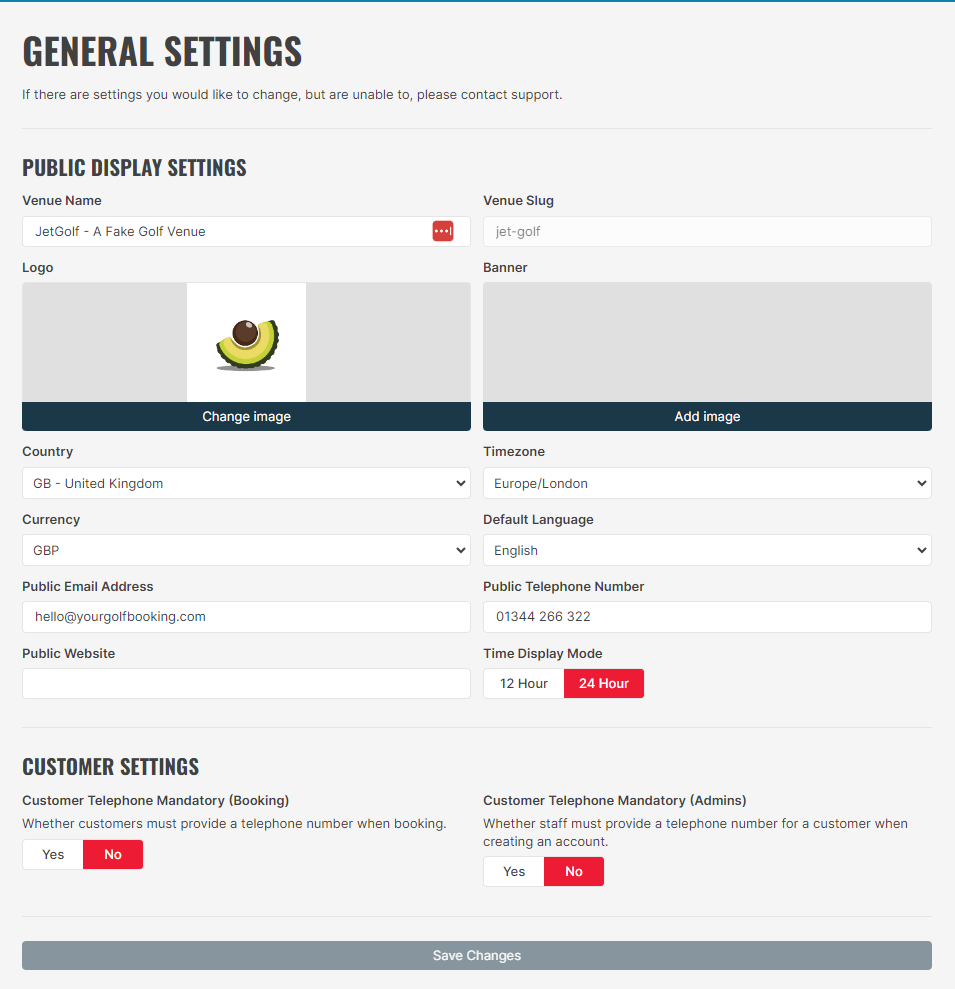Viewport: 955px width, 989px height.
Task: Click the Venue Slug field
Action: (x=707, y=231)
